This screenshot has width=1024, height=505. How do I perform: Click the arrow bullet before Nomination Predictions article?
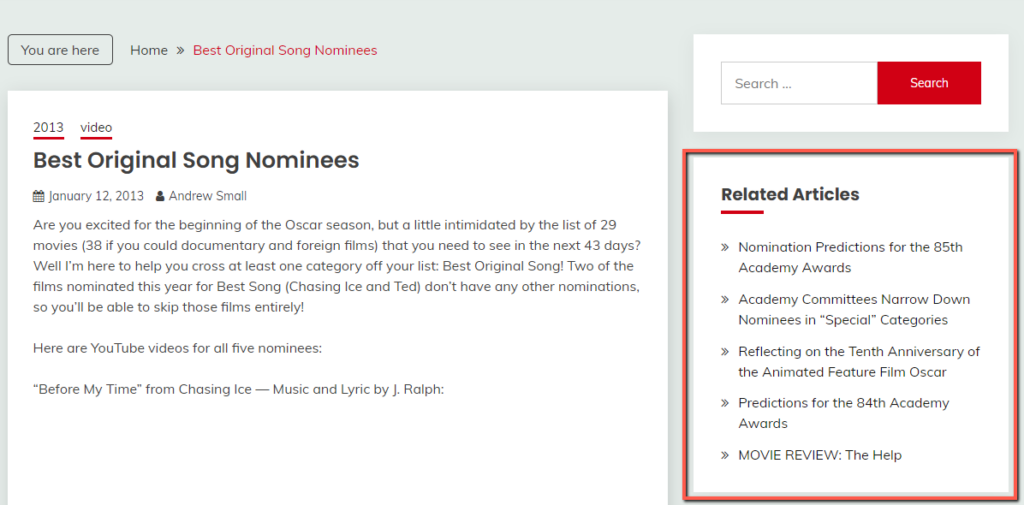(725, 248)
